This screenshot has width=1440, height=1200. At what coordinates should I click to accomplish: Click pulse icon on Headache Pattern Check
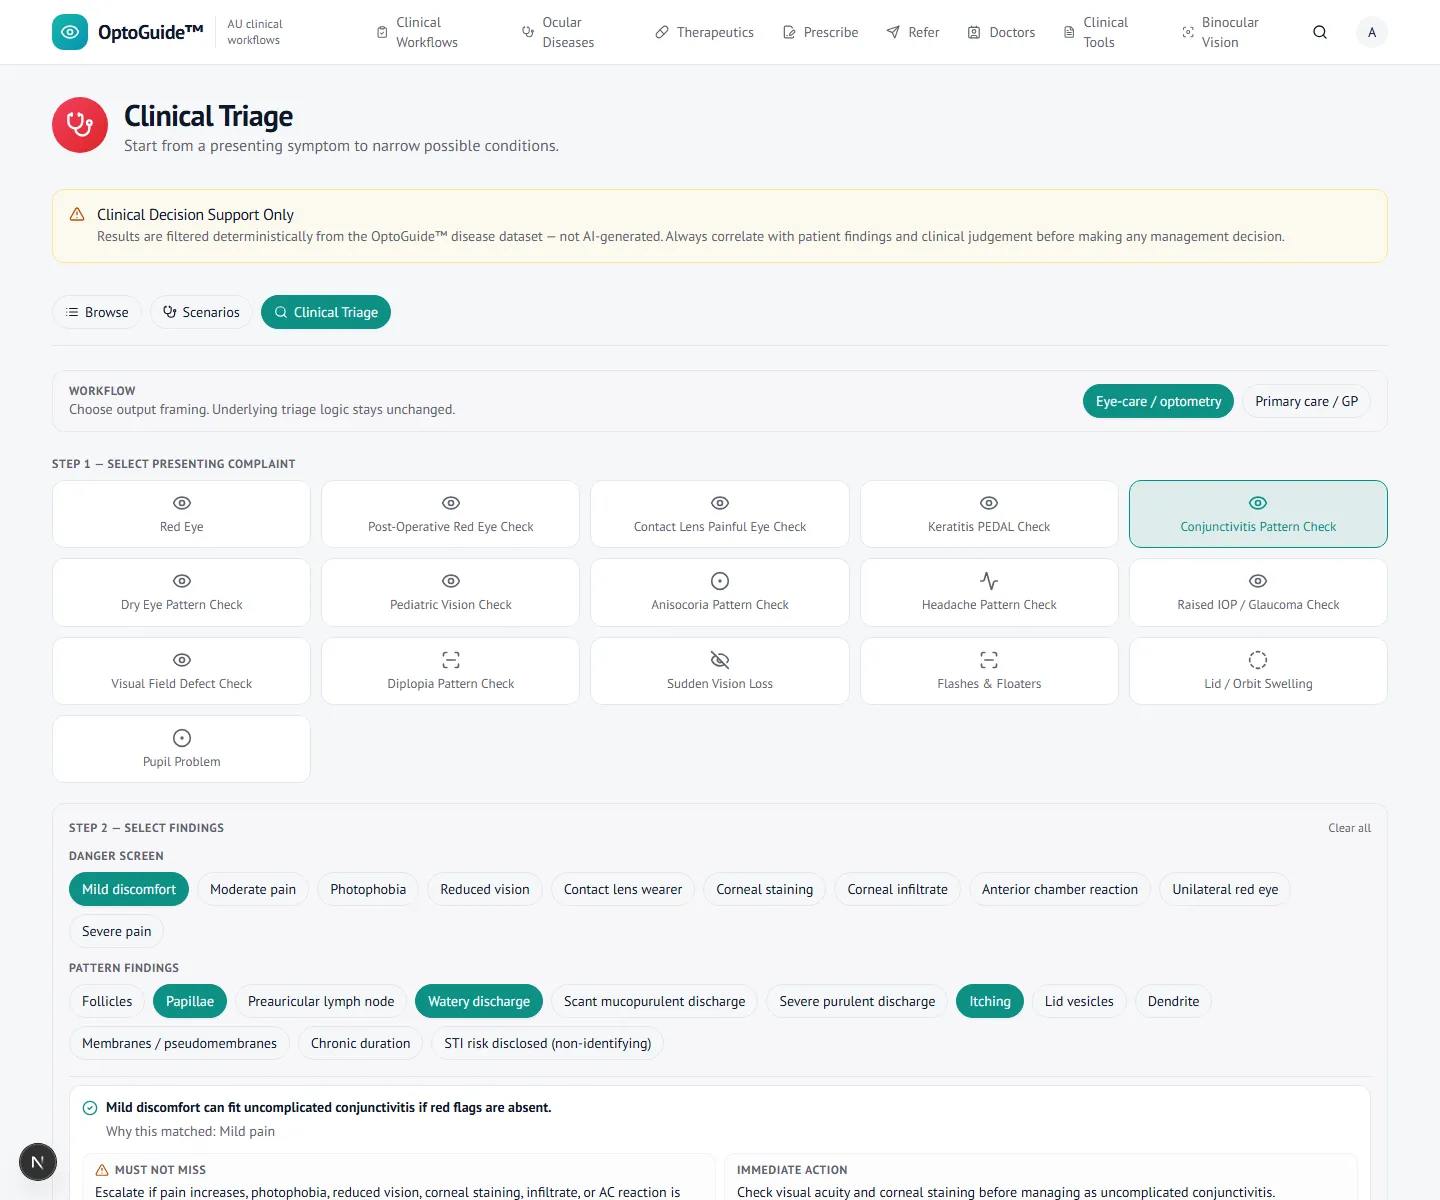989,581
